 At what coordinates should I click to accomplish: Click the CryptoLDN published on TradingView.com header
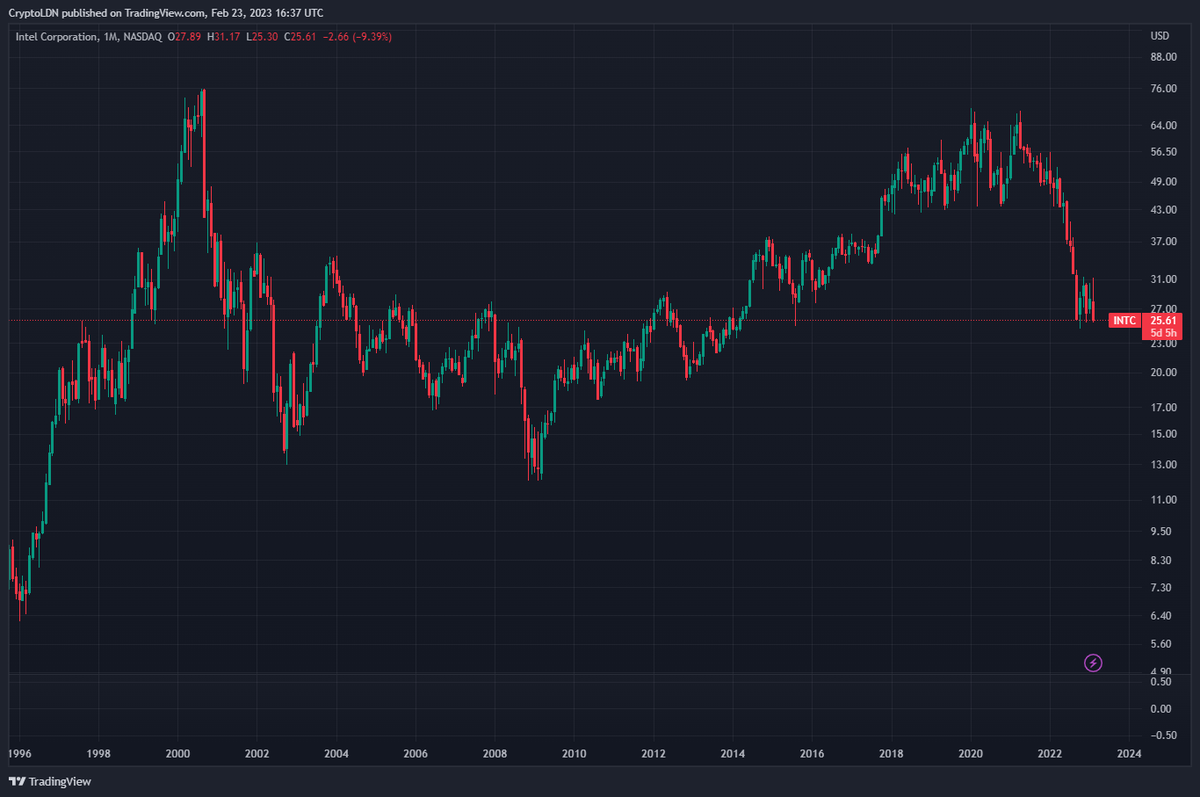pos(165,12)
